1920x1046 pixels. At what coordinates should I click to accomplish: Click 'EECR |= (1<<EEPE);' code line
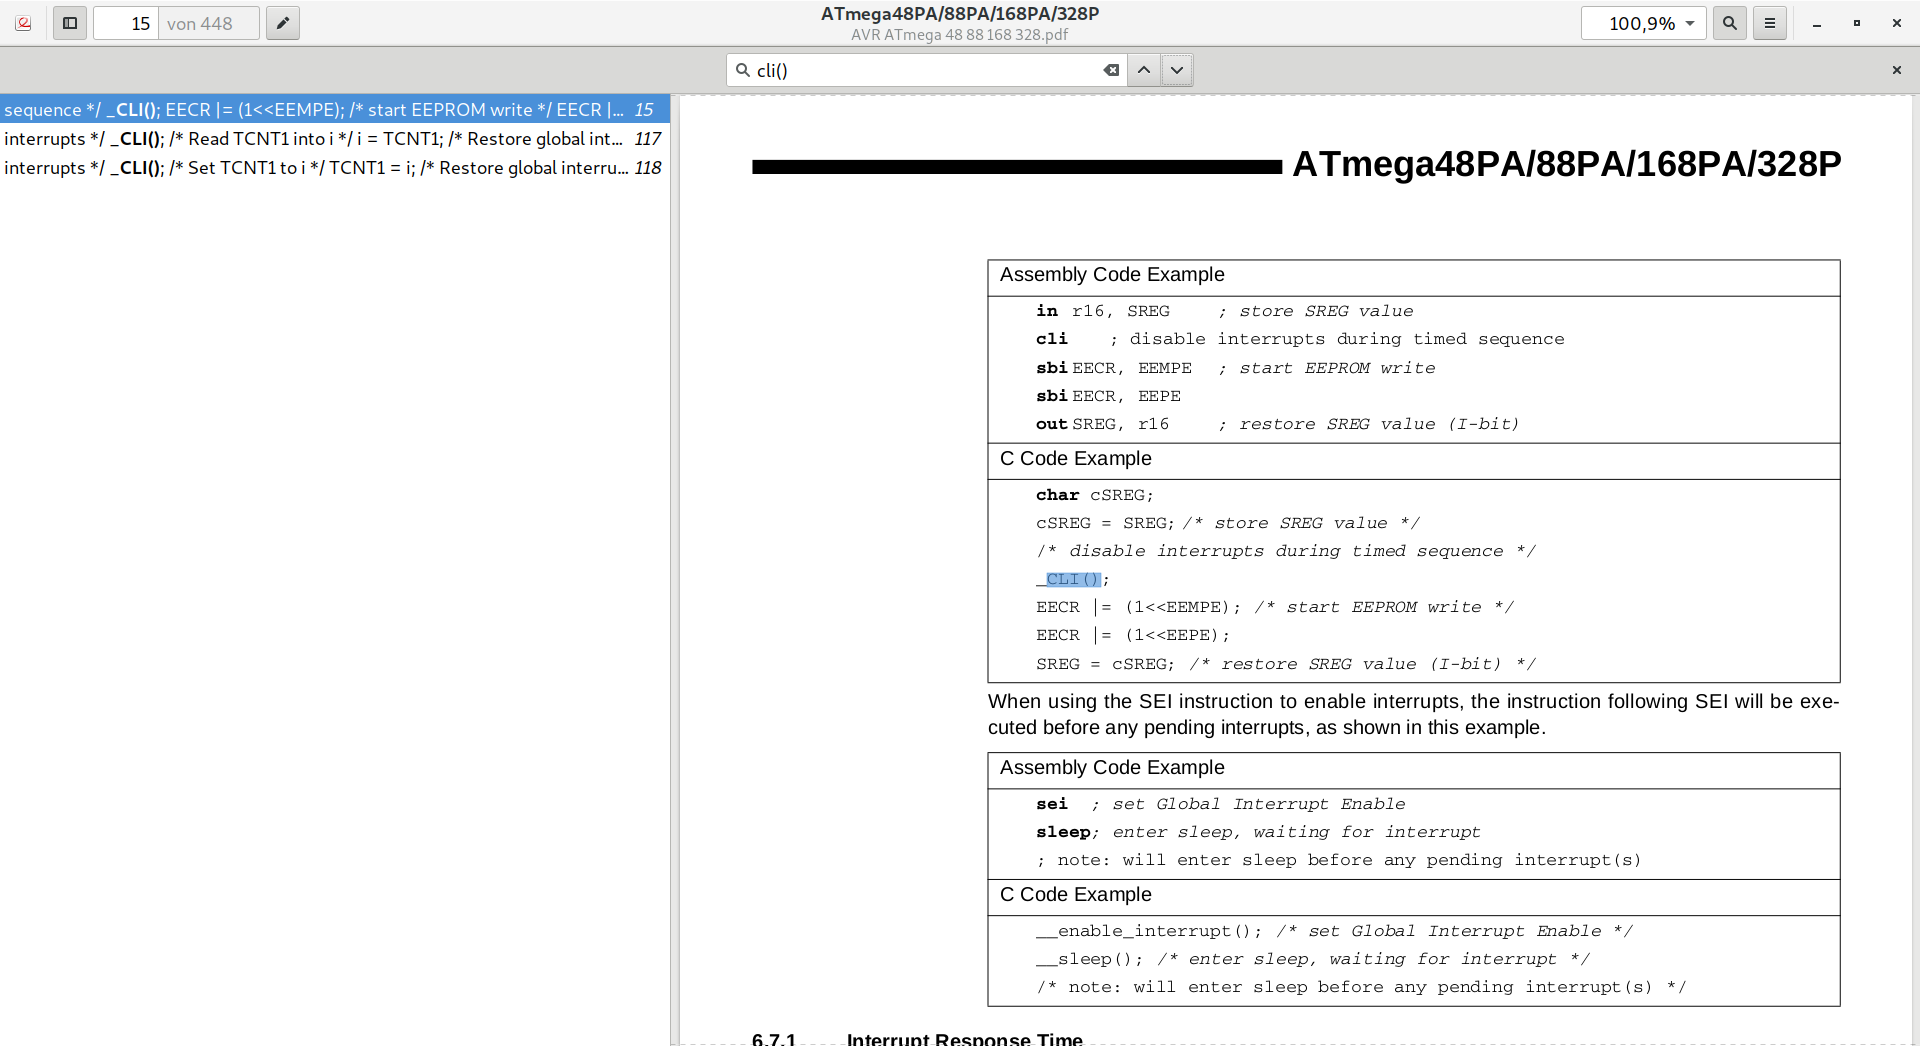point(1133,635)
